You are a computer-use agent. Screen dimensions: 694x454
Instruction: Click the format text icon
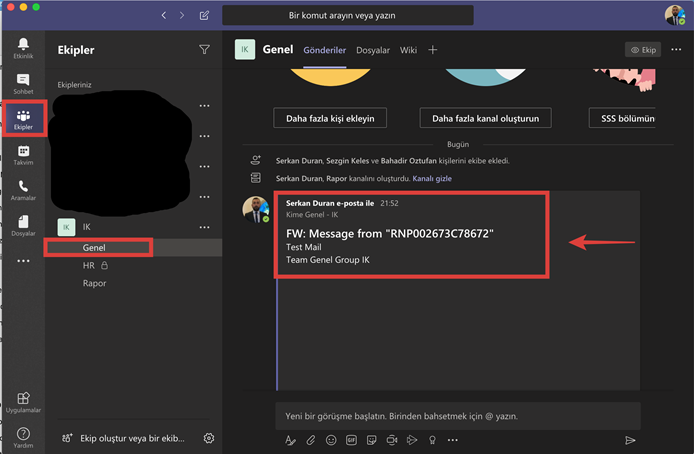[x=290, y=440]
